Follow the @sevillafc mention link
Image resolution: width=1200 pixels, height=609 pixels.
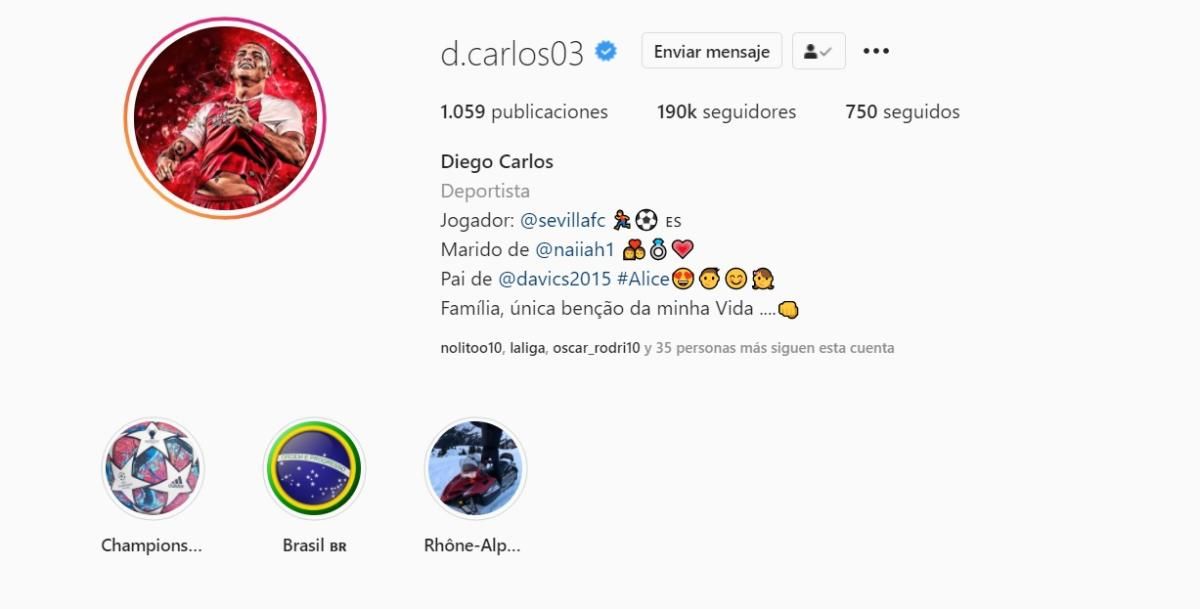point(563,220)
